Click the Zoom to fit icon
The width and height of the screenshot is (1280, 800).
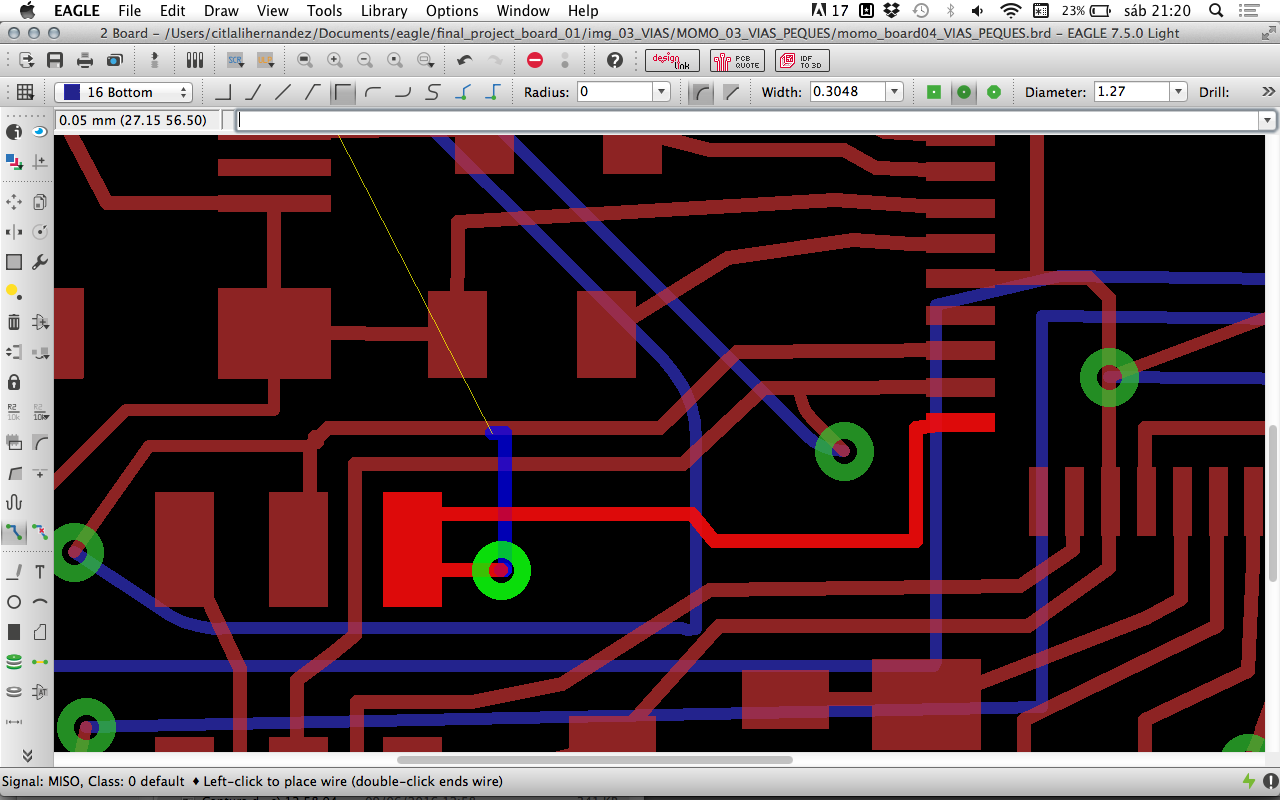pos(305,60)
